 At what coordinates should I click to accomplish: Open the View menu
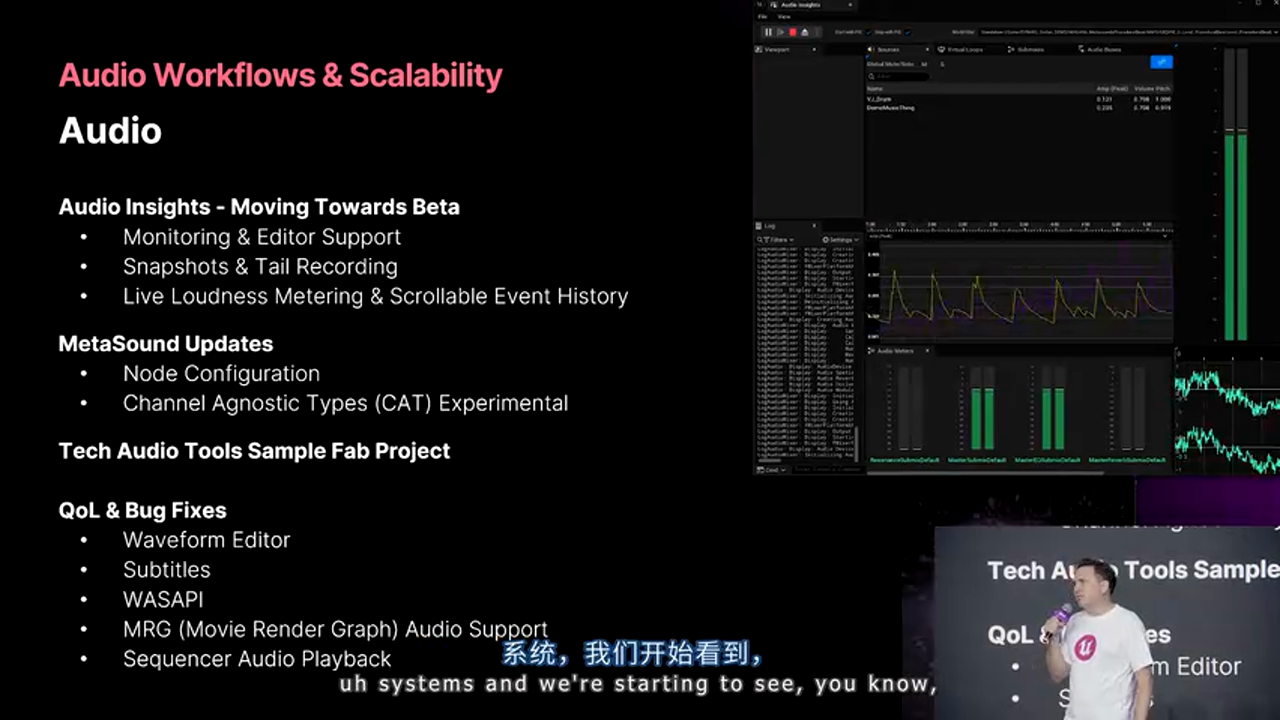click(x=784, y=17)
